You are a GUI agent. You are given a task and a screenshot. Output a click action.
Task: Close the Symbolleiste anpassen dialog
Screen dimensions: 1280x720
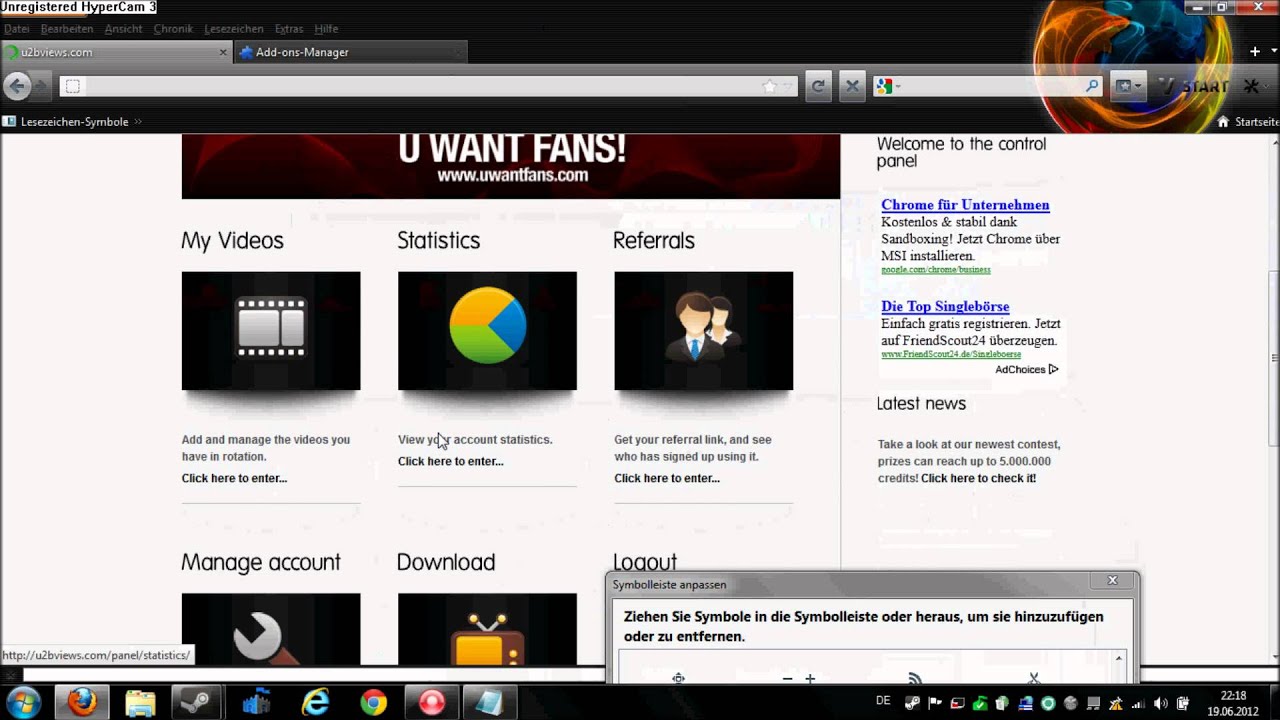(x=1112, y=581)
